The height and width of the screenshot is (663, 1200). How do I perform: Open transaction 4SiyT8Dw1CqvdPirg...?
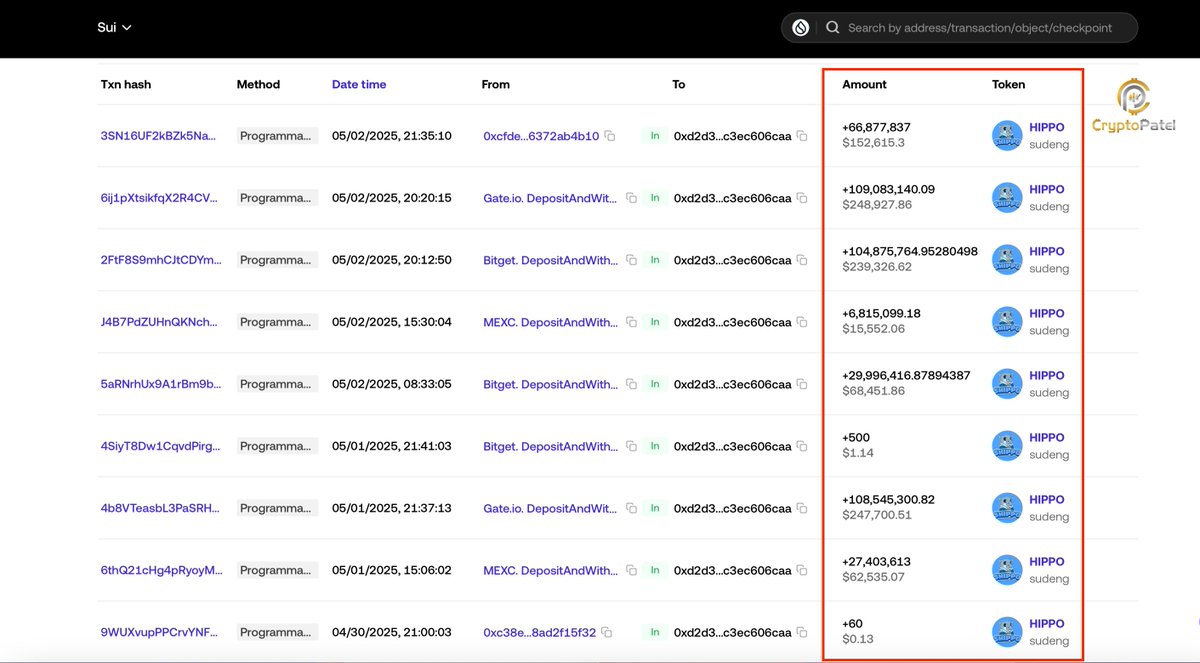point(161,446)
